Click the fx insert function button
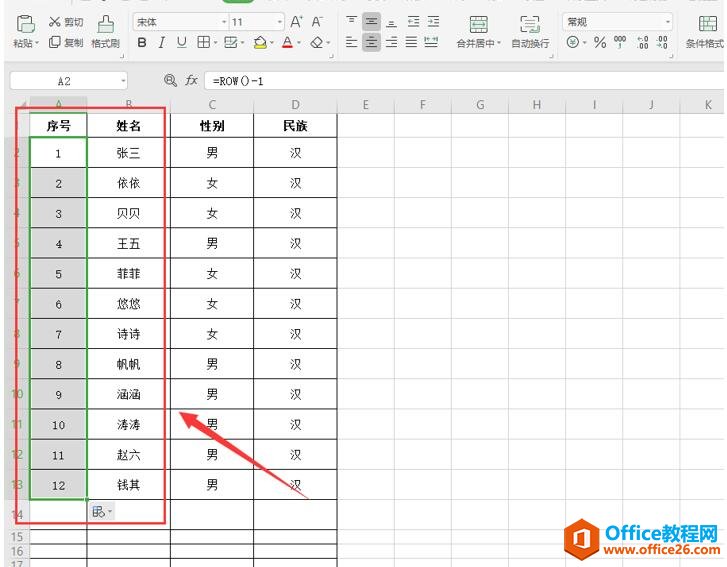 click(x=191, y=81)
